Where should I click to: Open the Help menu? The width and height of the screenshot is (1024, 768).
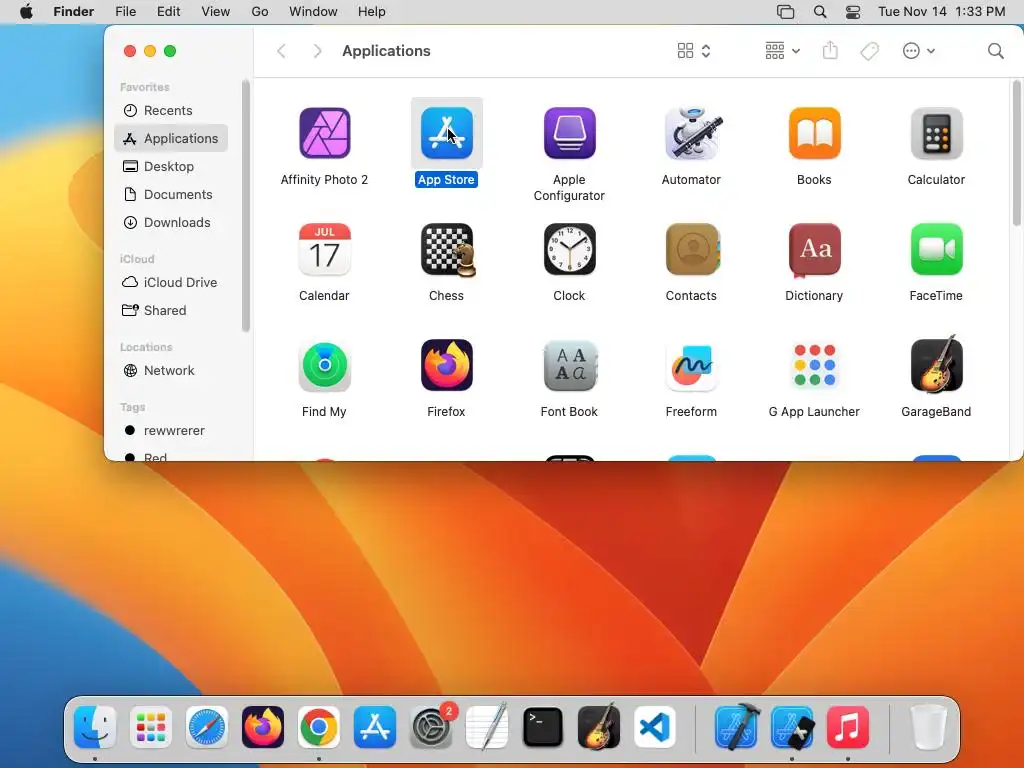[372, 12]
